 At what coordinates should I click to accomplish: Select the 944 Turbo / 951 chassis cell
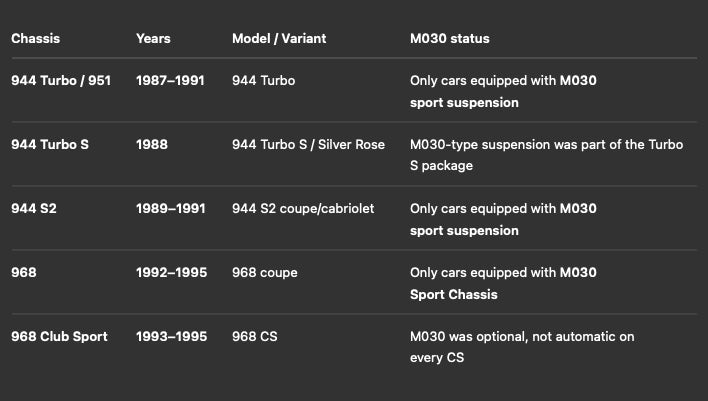tap(61, 81)
